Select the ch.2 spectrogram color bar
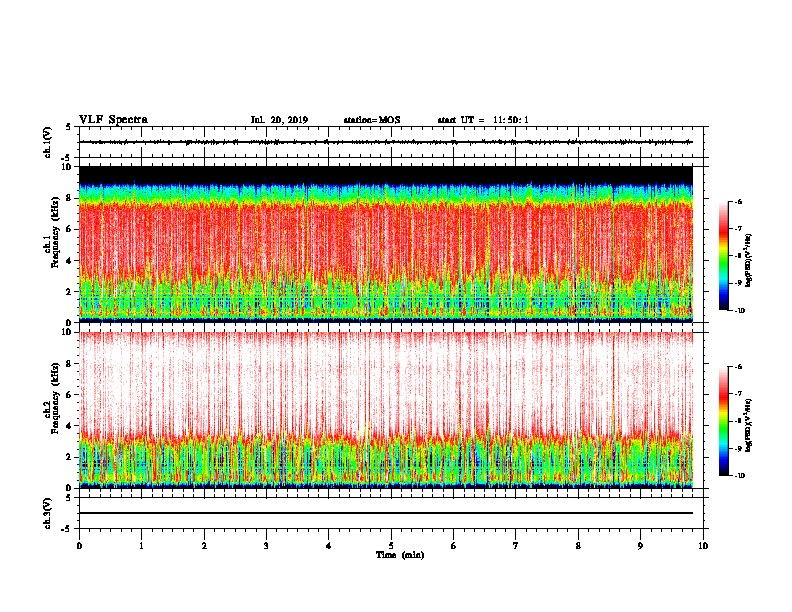The width and height of the screenshot is (792, 612). tap(724, 421)
